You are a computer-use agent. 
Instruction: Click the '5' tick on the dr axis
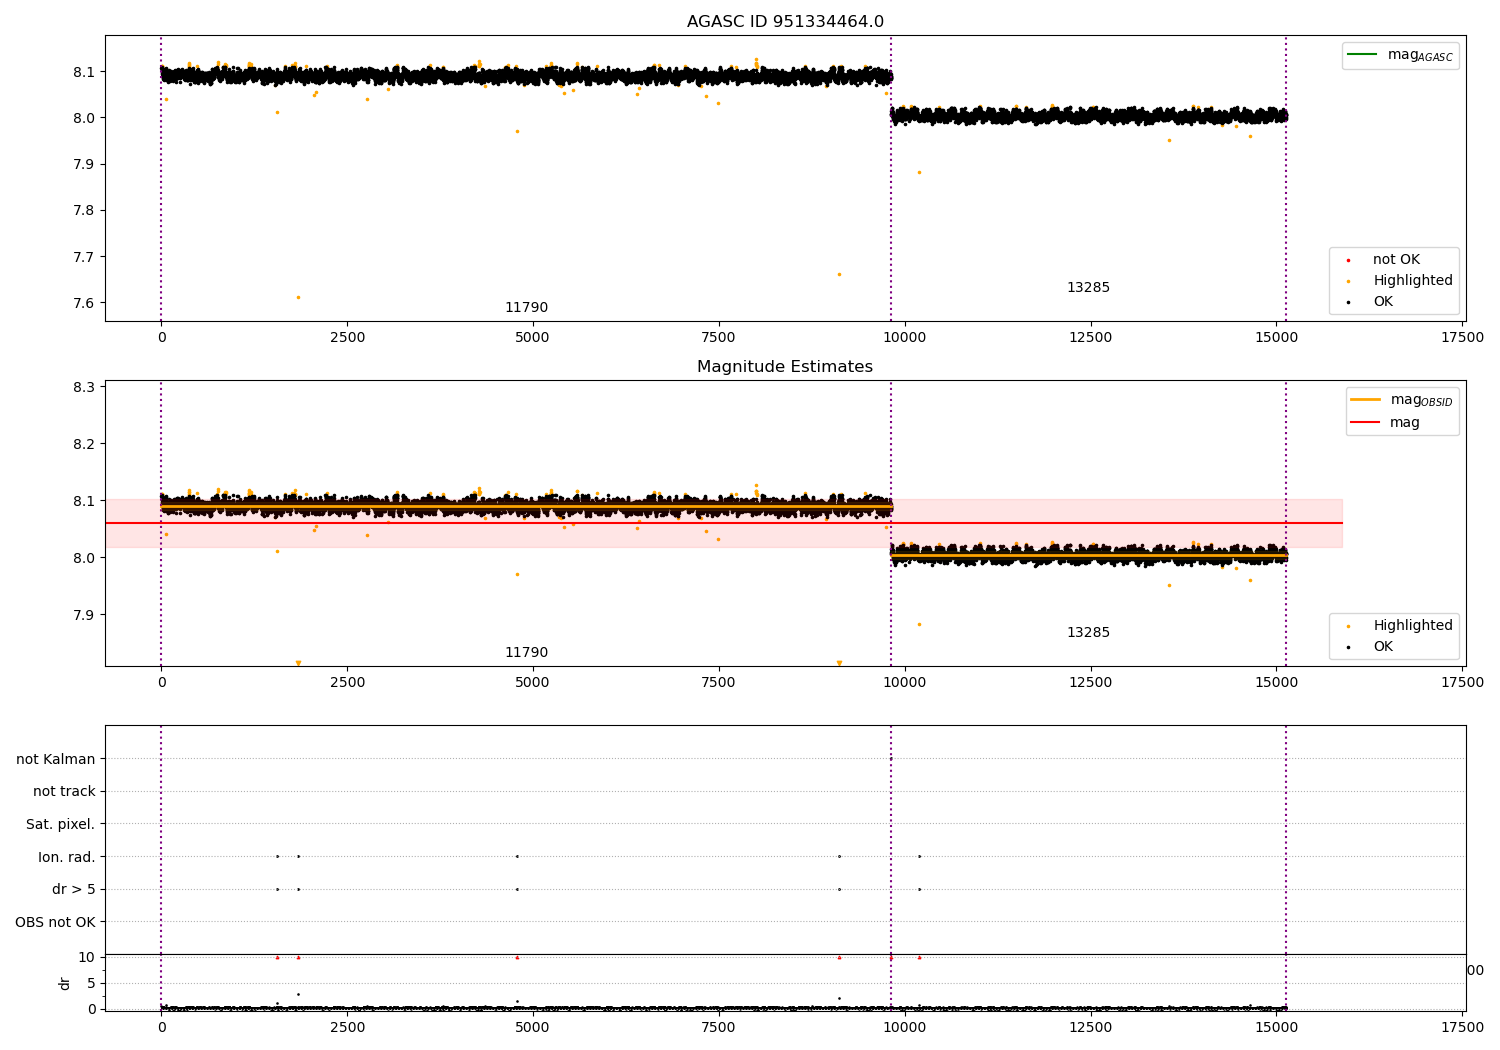coord(91,983)
